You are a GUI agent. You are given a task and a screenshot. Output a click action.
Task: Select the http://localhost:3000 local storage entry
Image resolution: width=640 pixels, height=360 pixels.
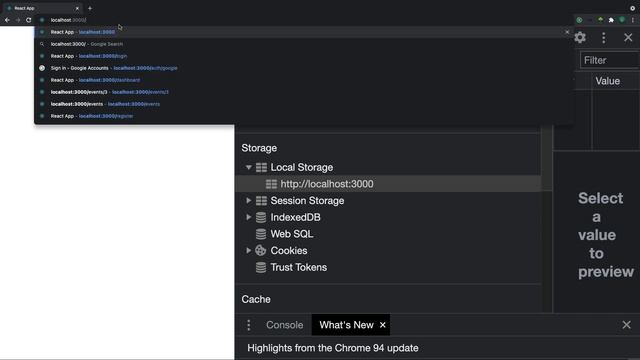[388, 184]
